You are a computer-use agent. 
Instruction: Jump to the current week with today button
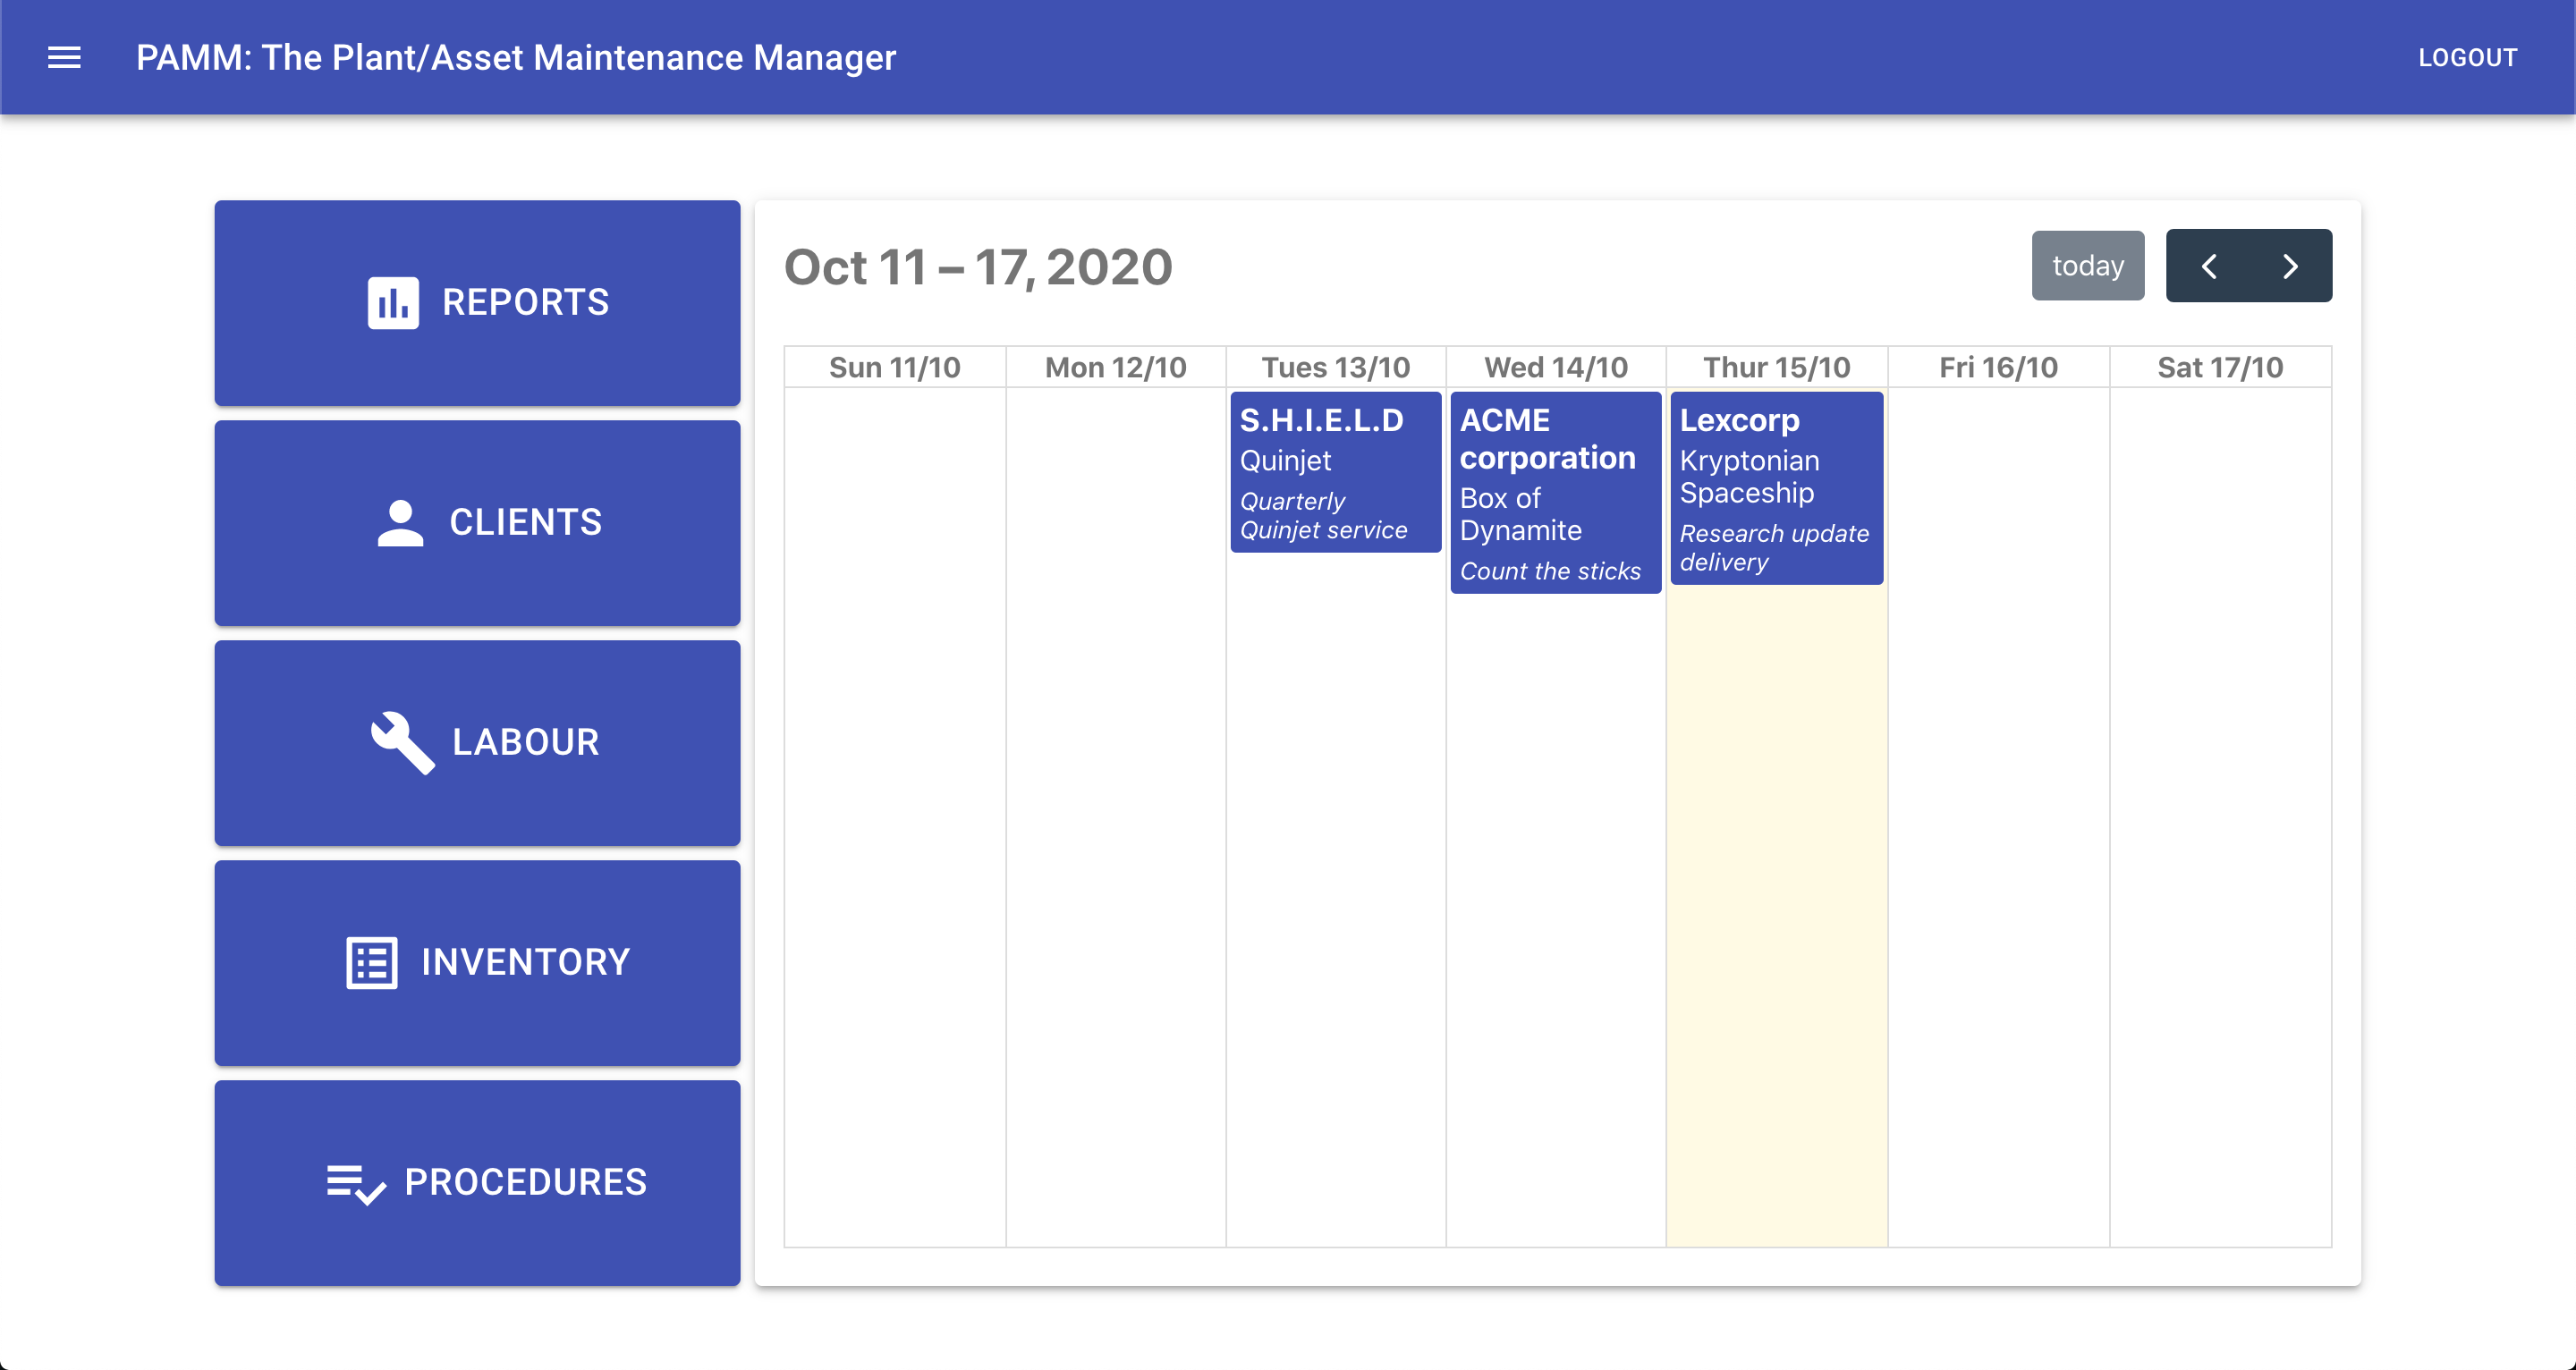[2088, 266]
